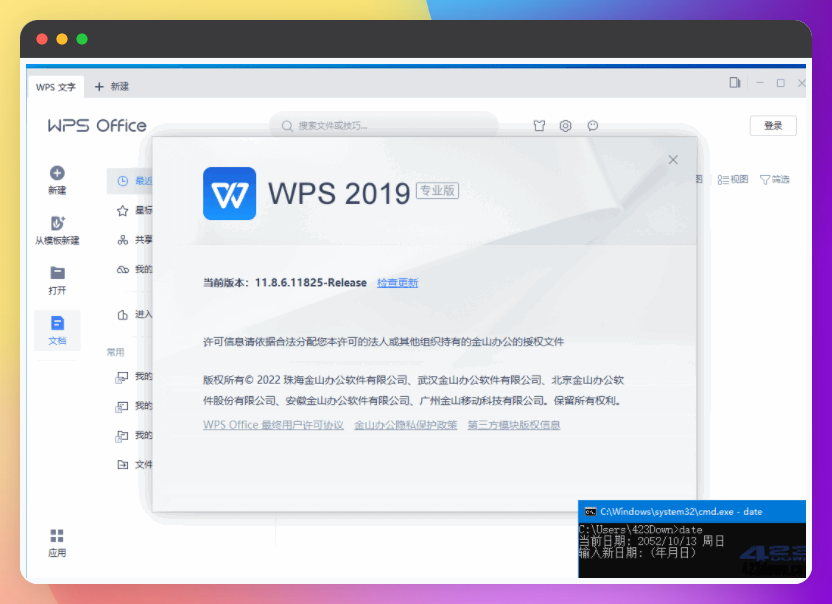Click the feedback chat bubble icon
This screenshot has height=604, width=832.
(592, 126)
